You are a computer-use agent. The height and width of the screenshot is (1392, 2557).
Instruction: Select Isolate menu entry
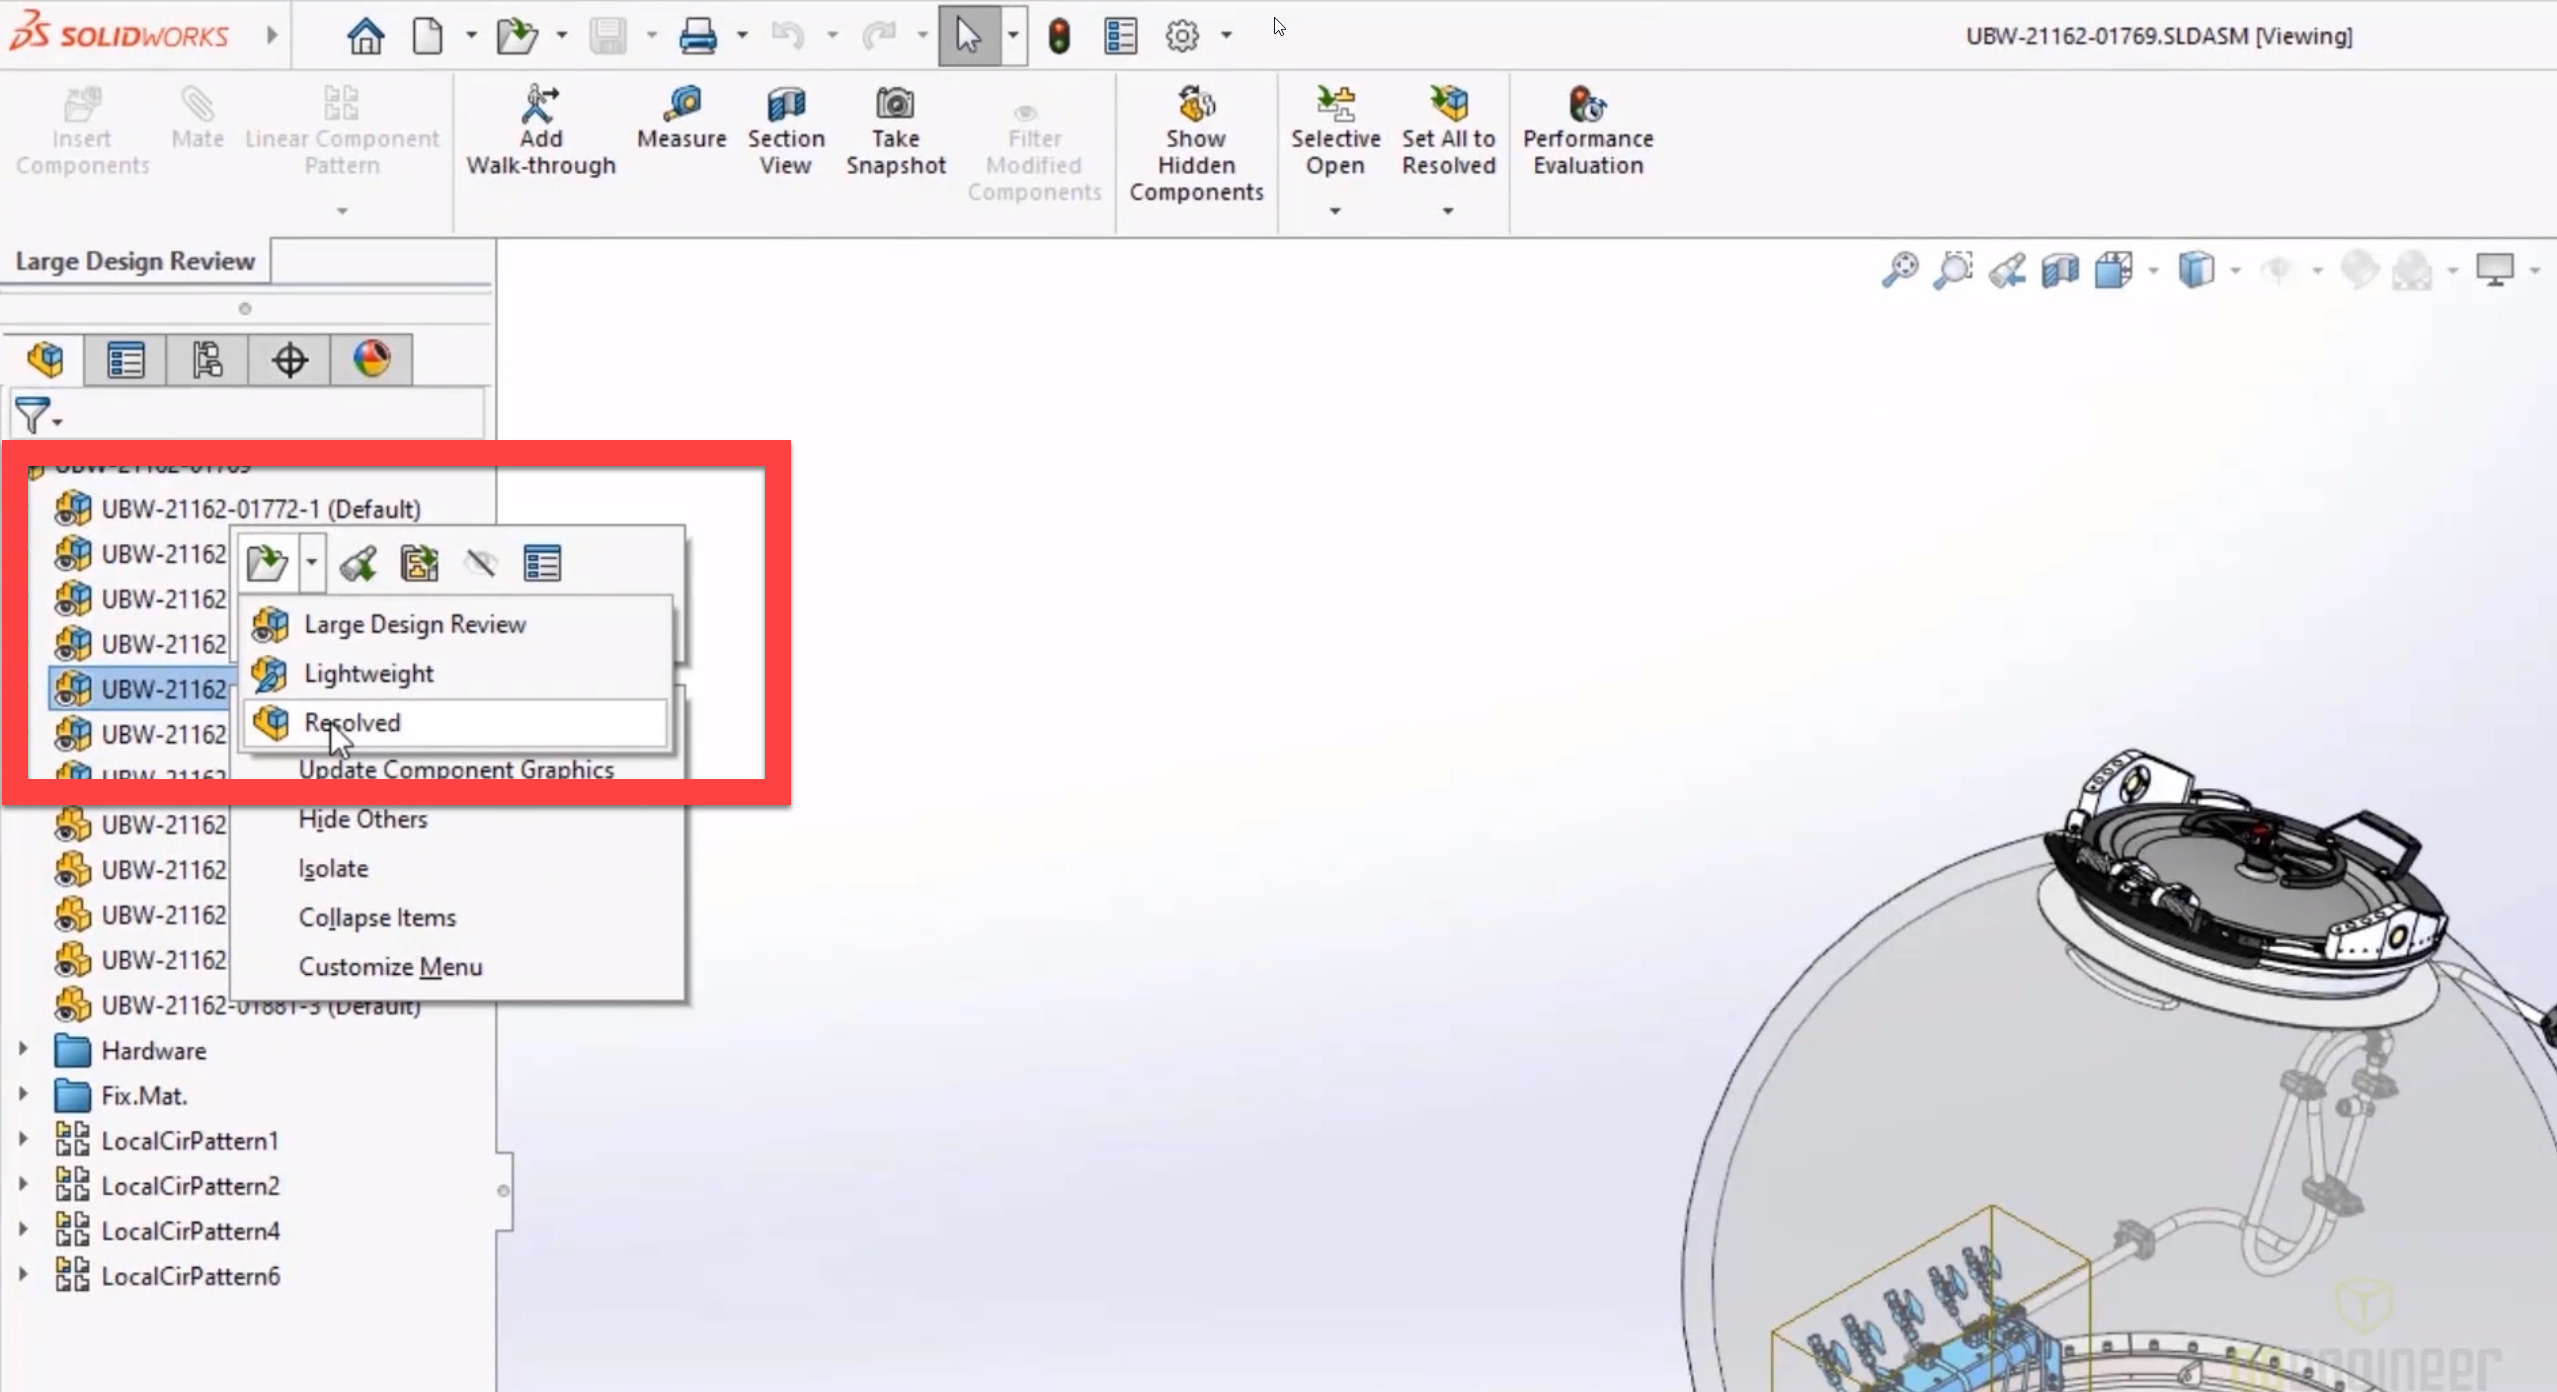pyautogui.click(x=333, y=868)
